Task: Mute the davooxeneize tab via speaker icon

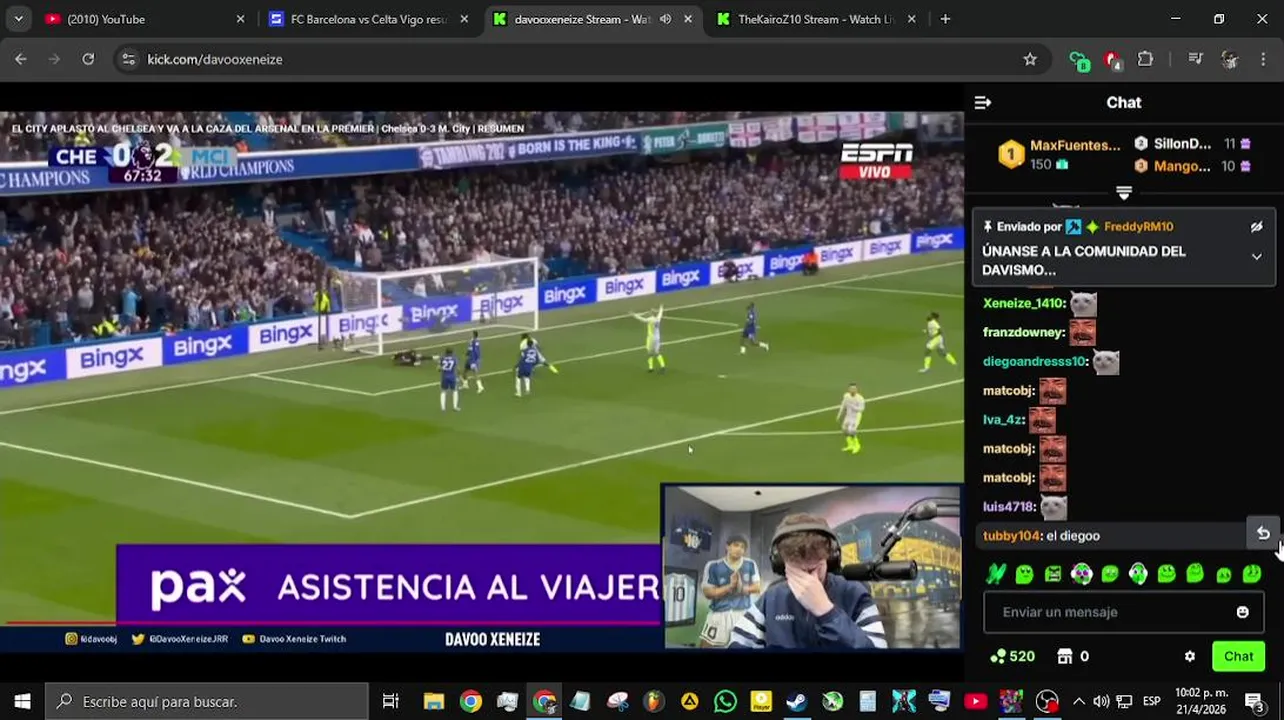Action: tap(665, 19)
